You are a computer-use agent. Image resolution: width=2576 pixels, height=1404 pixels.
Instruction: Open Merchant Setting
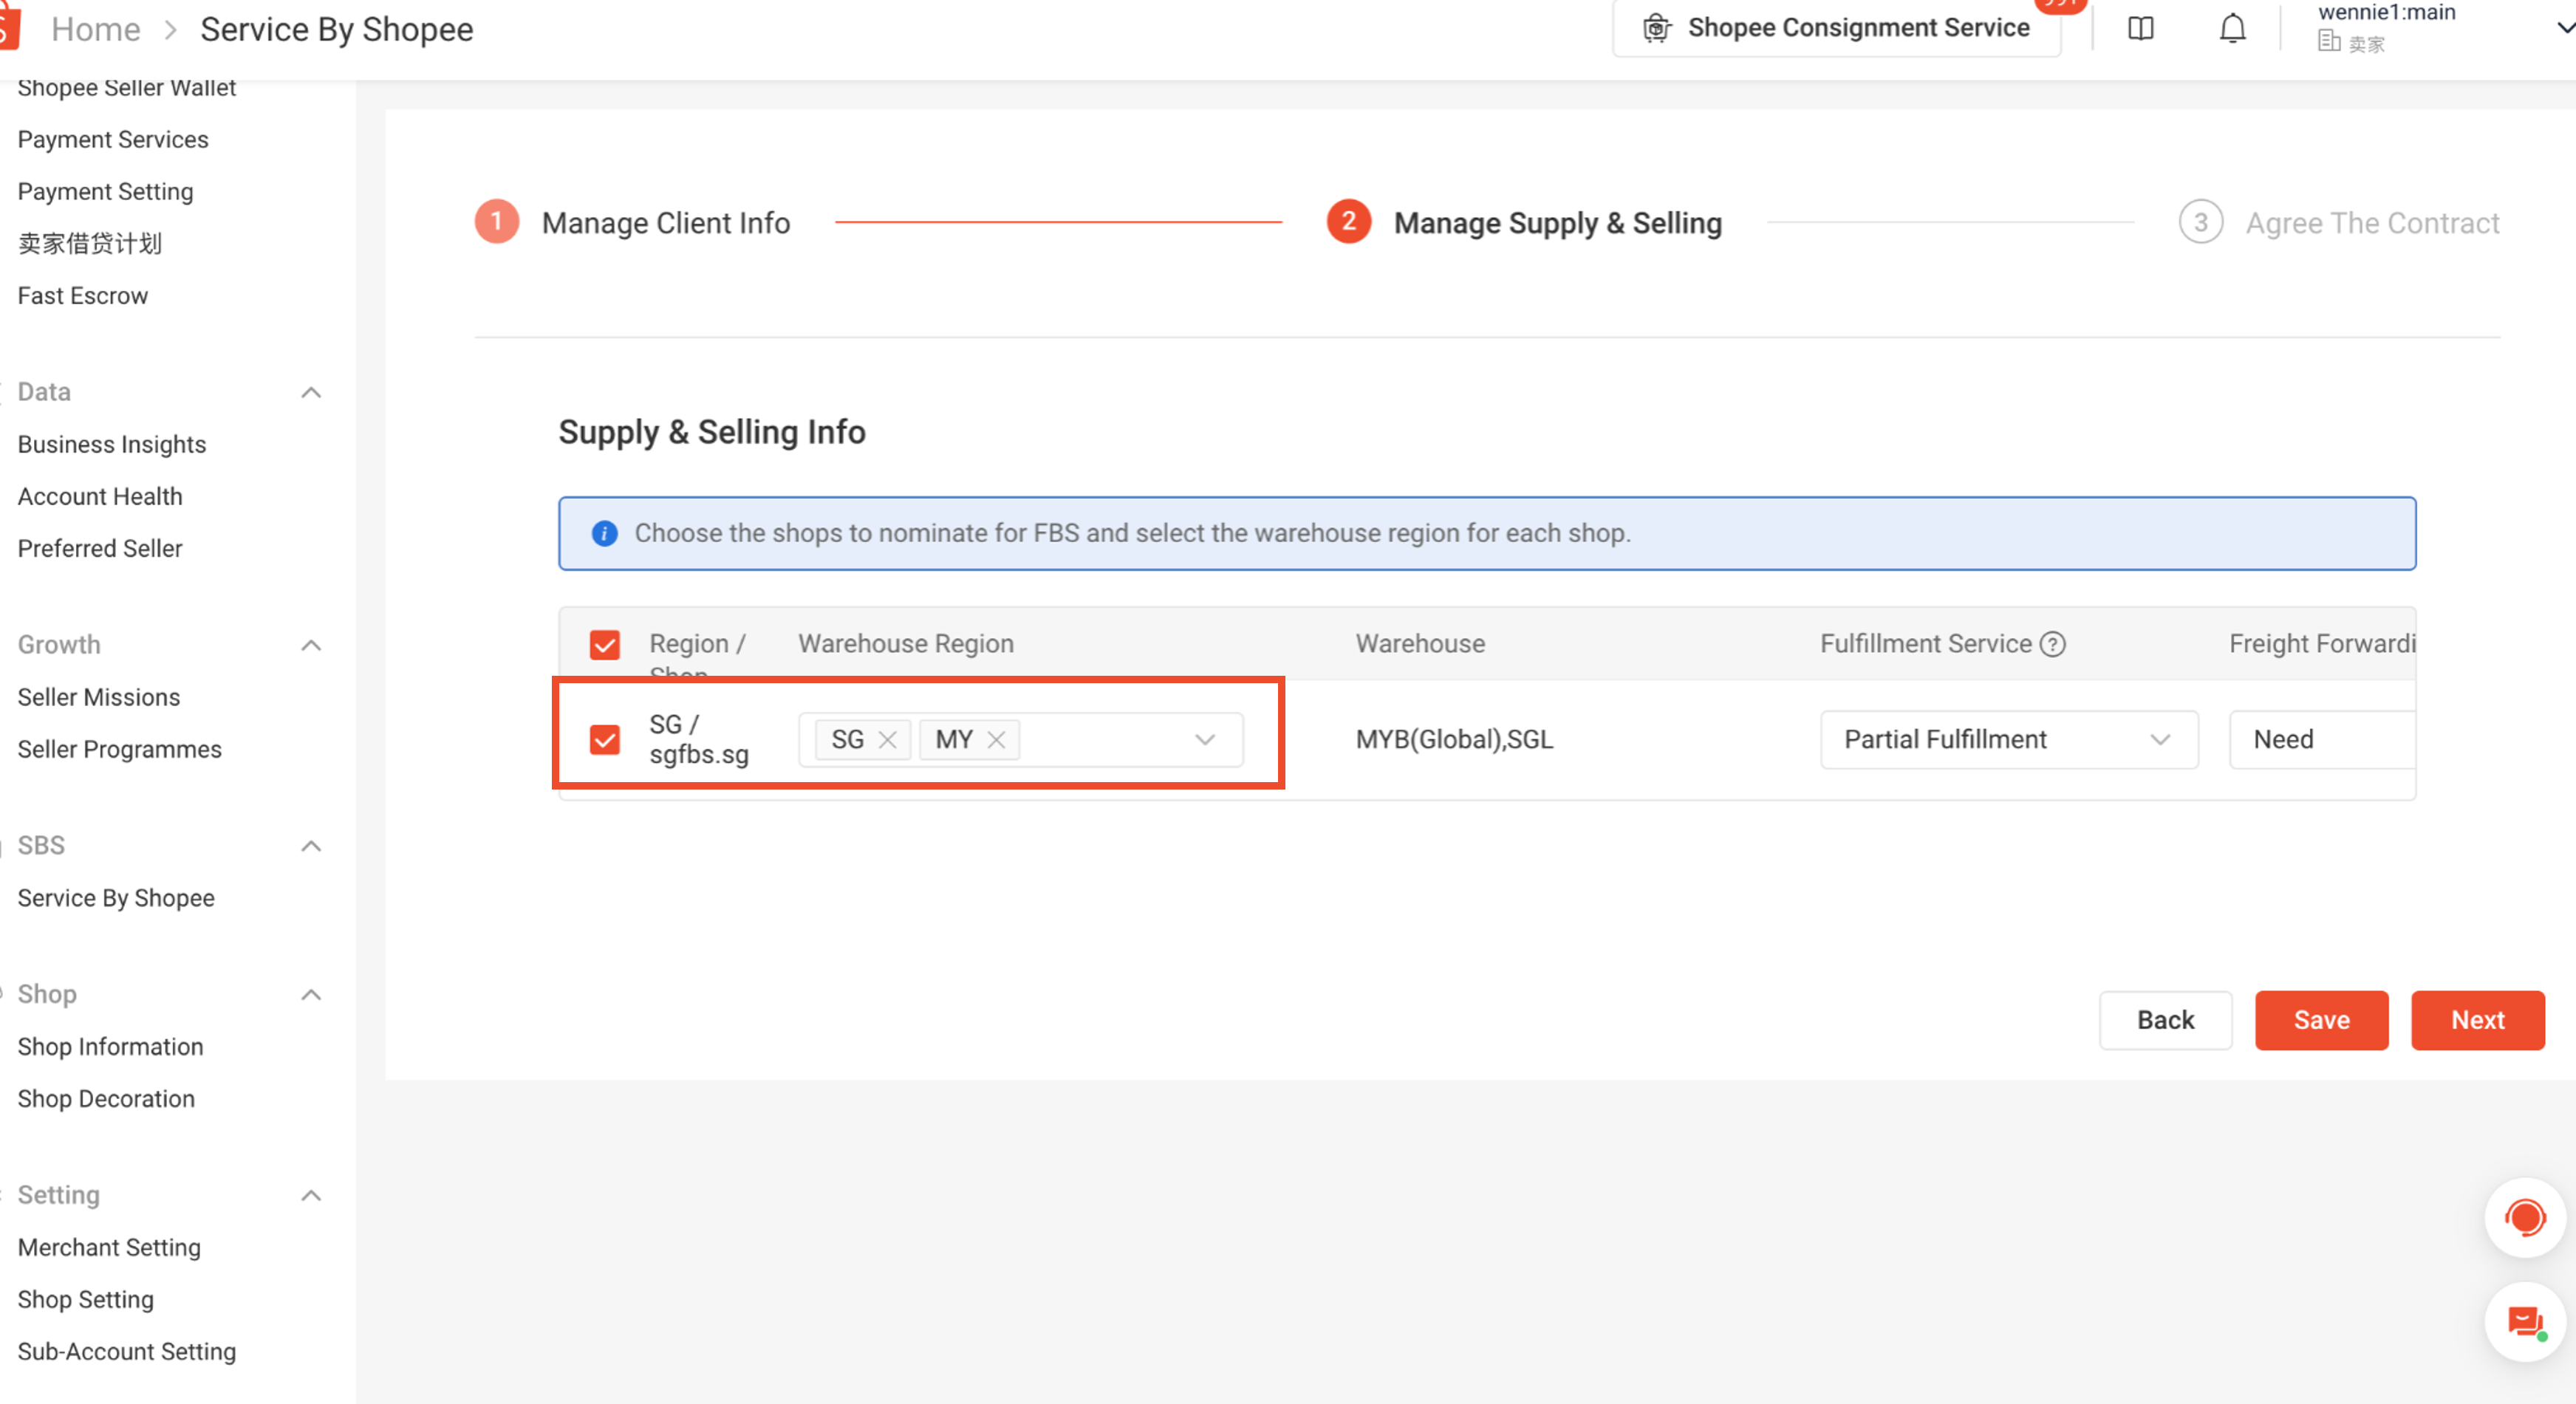pos(109,1247)
